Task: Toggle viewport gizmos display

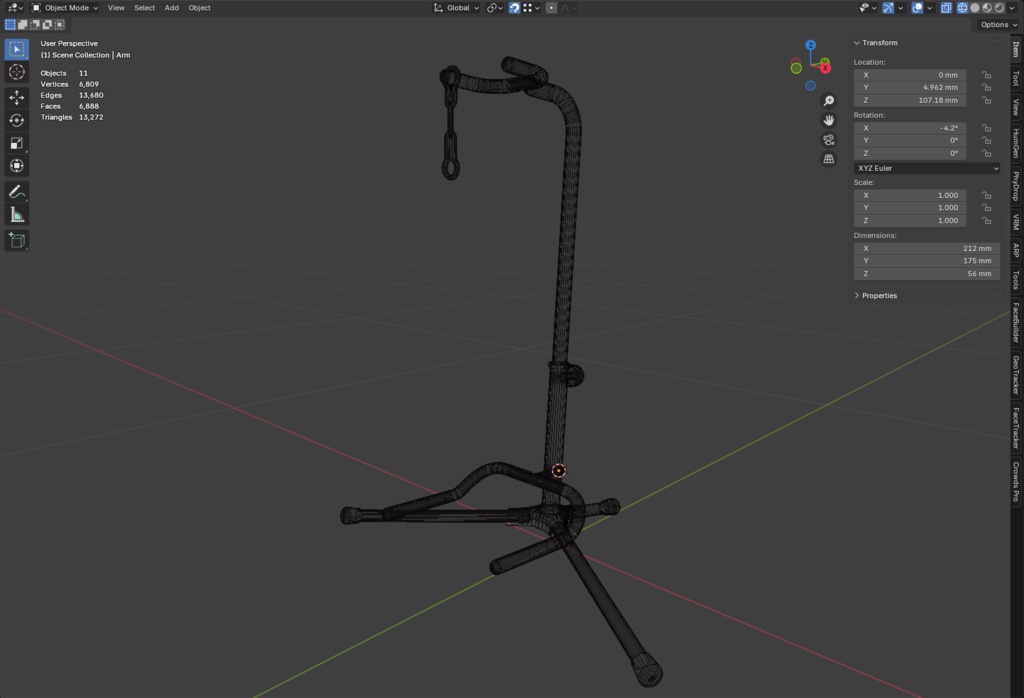Action: click(888, 8)
